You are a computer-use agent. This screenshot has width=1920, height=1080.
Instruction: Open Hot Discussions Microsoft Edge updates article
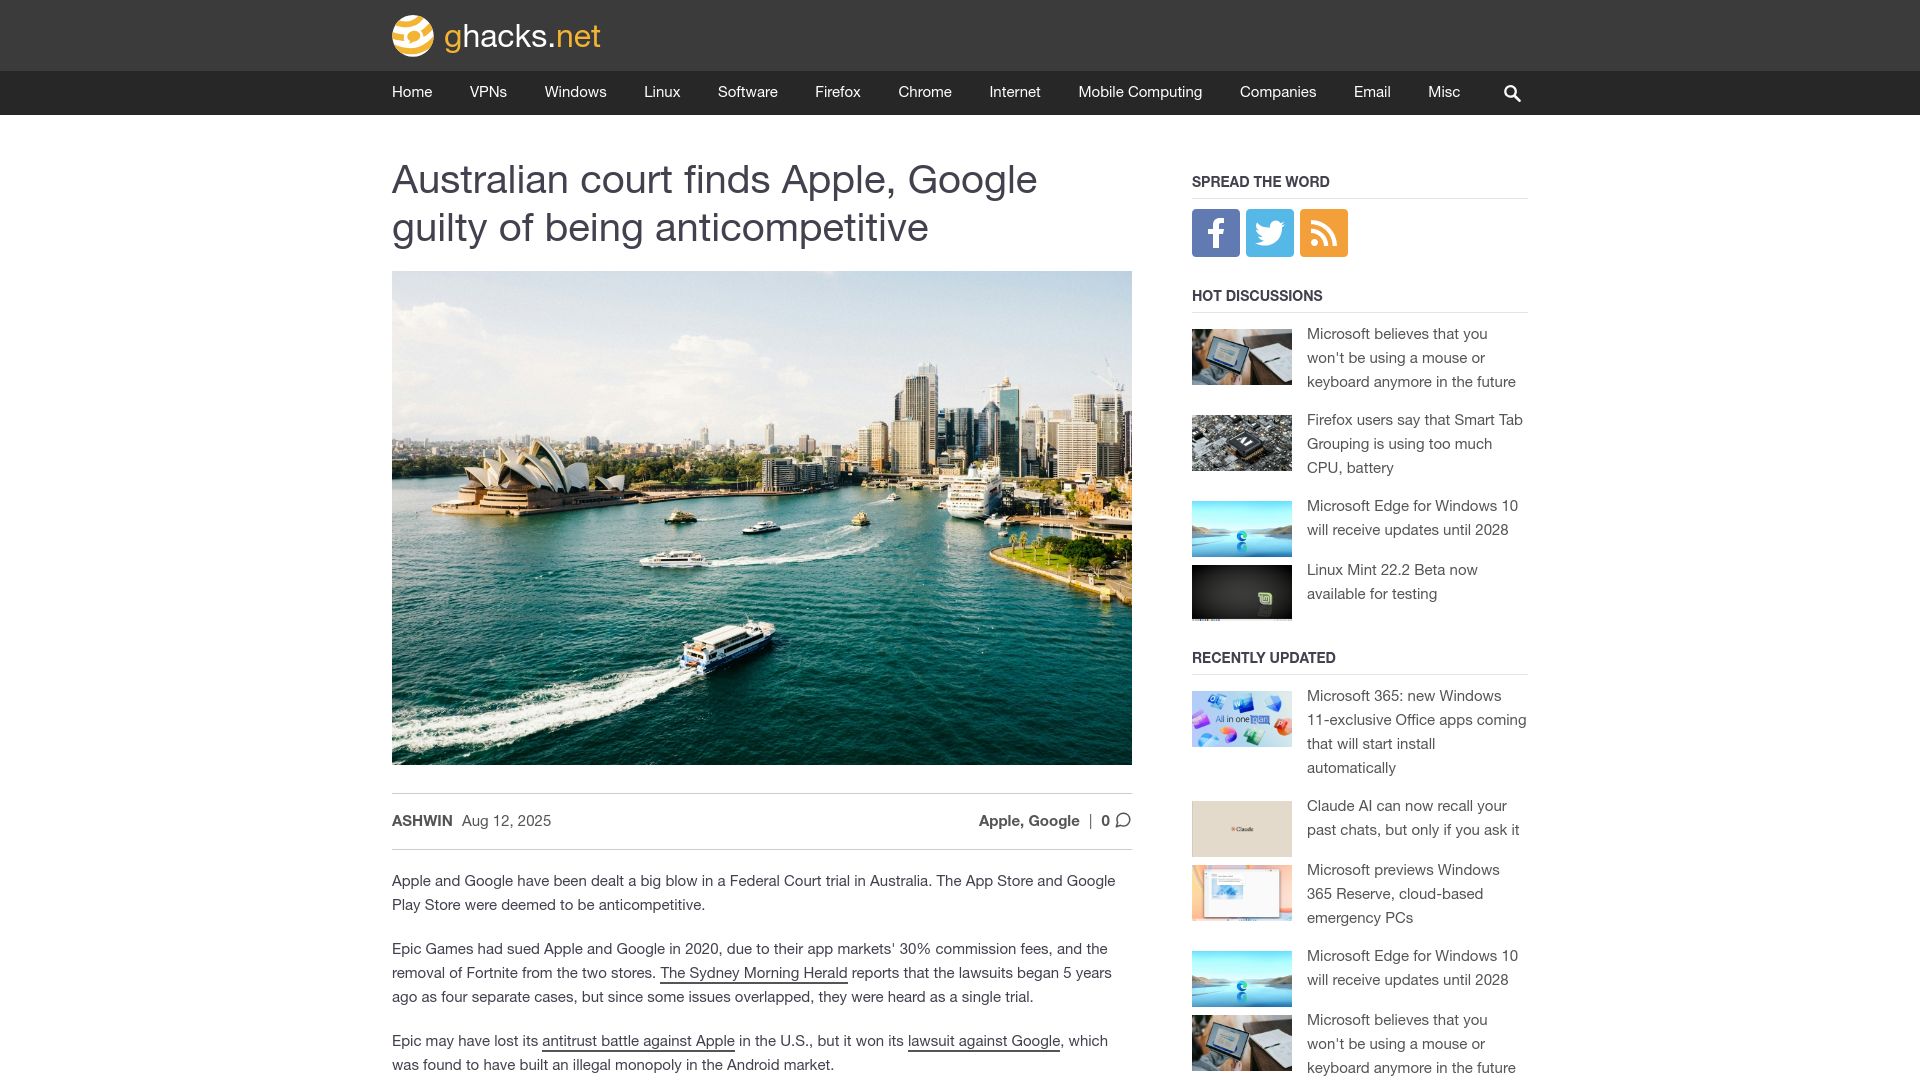[1412, 518]
